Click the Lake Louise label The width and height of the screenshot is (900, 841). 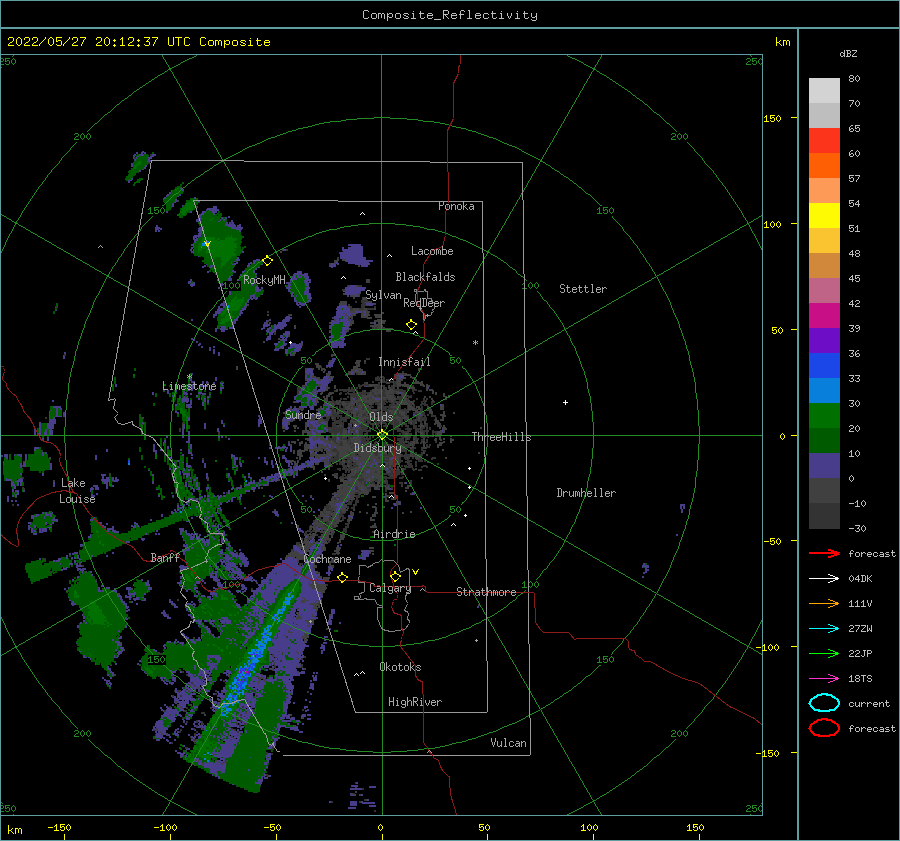point(77,491)
